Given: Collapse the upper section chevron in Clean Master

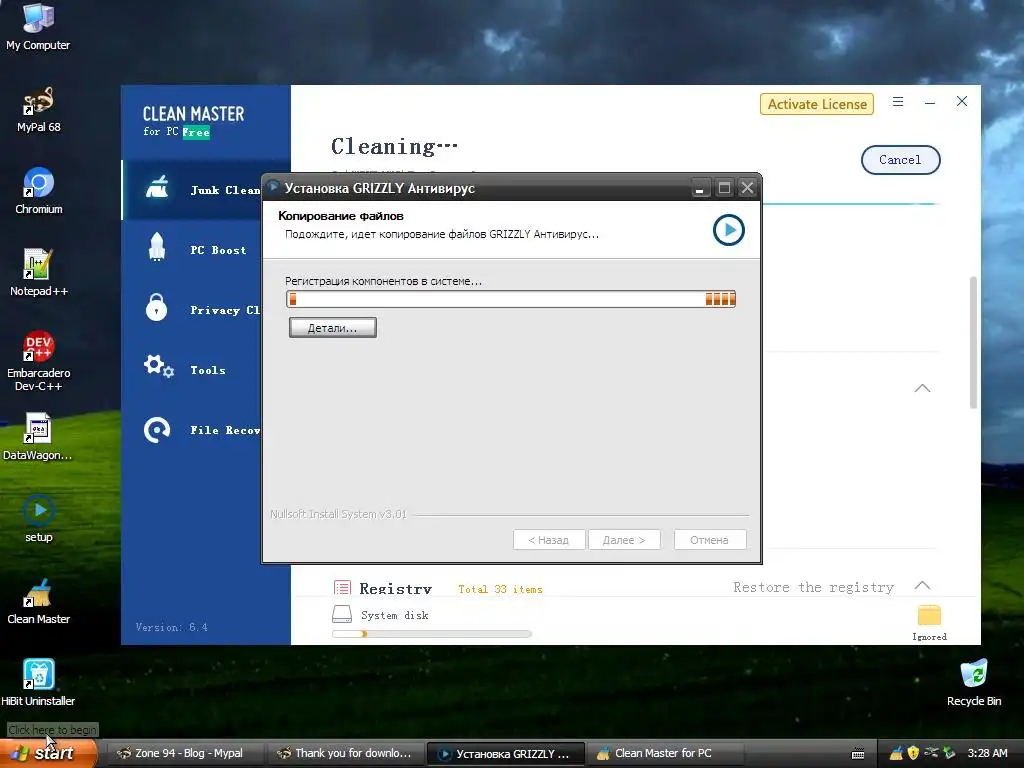Looking at the screenshot, I should (922, 388).
